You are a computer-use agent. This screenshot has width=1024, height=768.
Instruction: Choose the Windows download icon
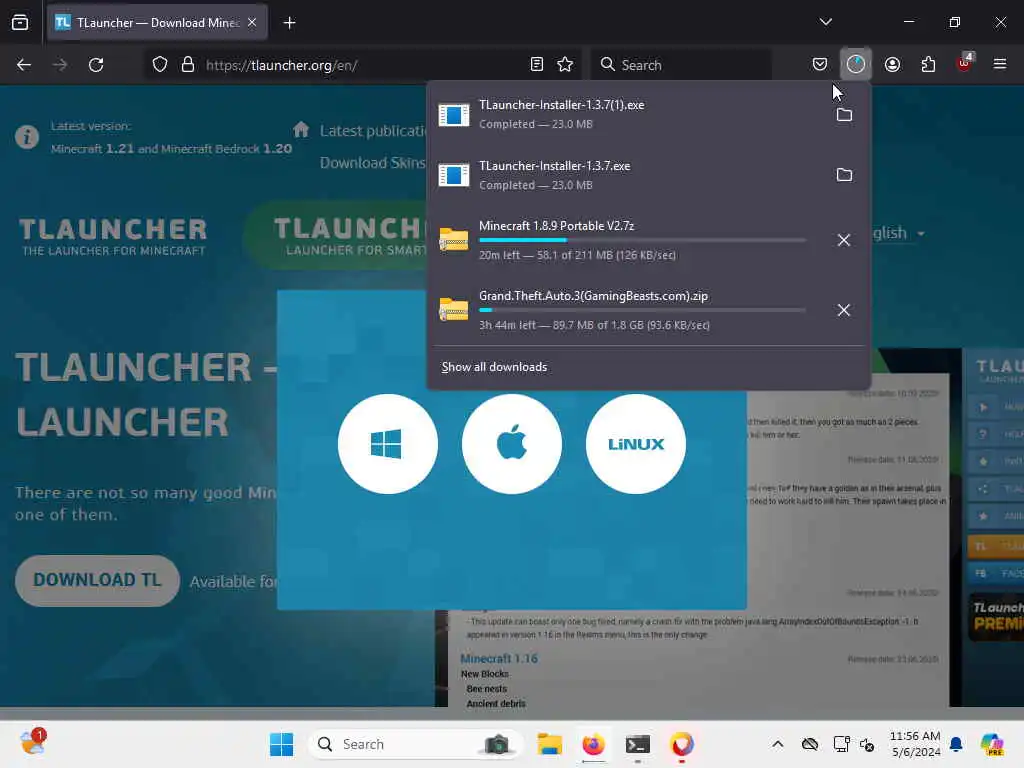click(388, 444)
